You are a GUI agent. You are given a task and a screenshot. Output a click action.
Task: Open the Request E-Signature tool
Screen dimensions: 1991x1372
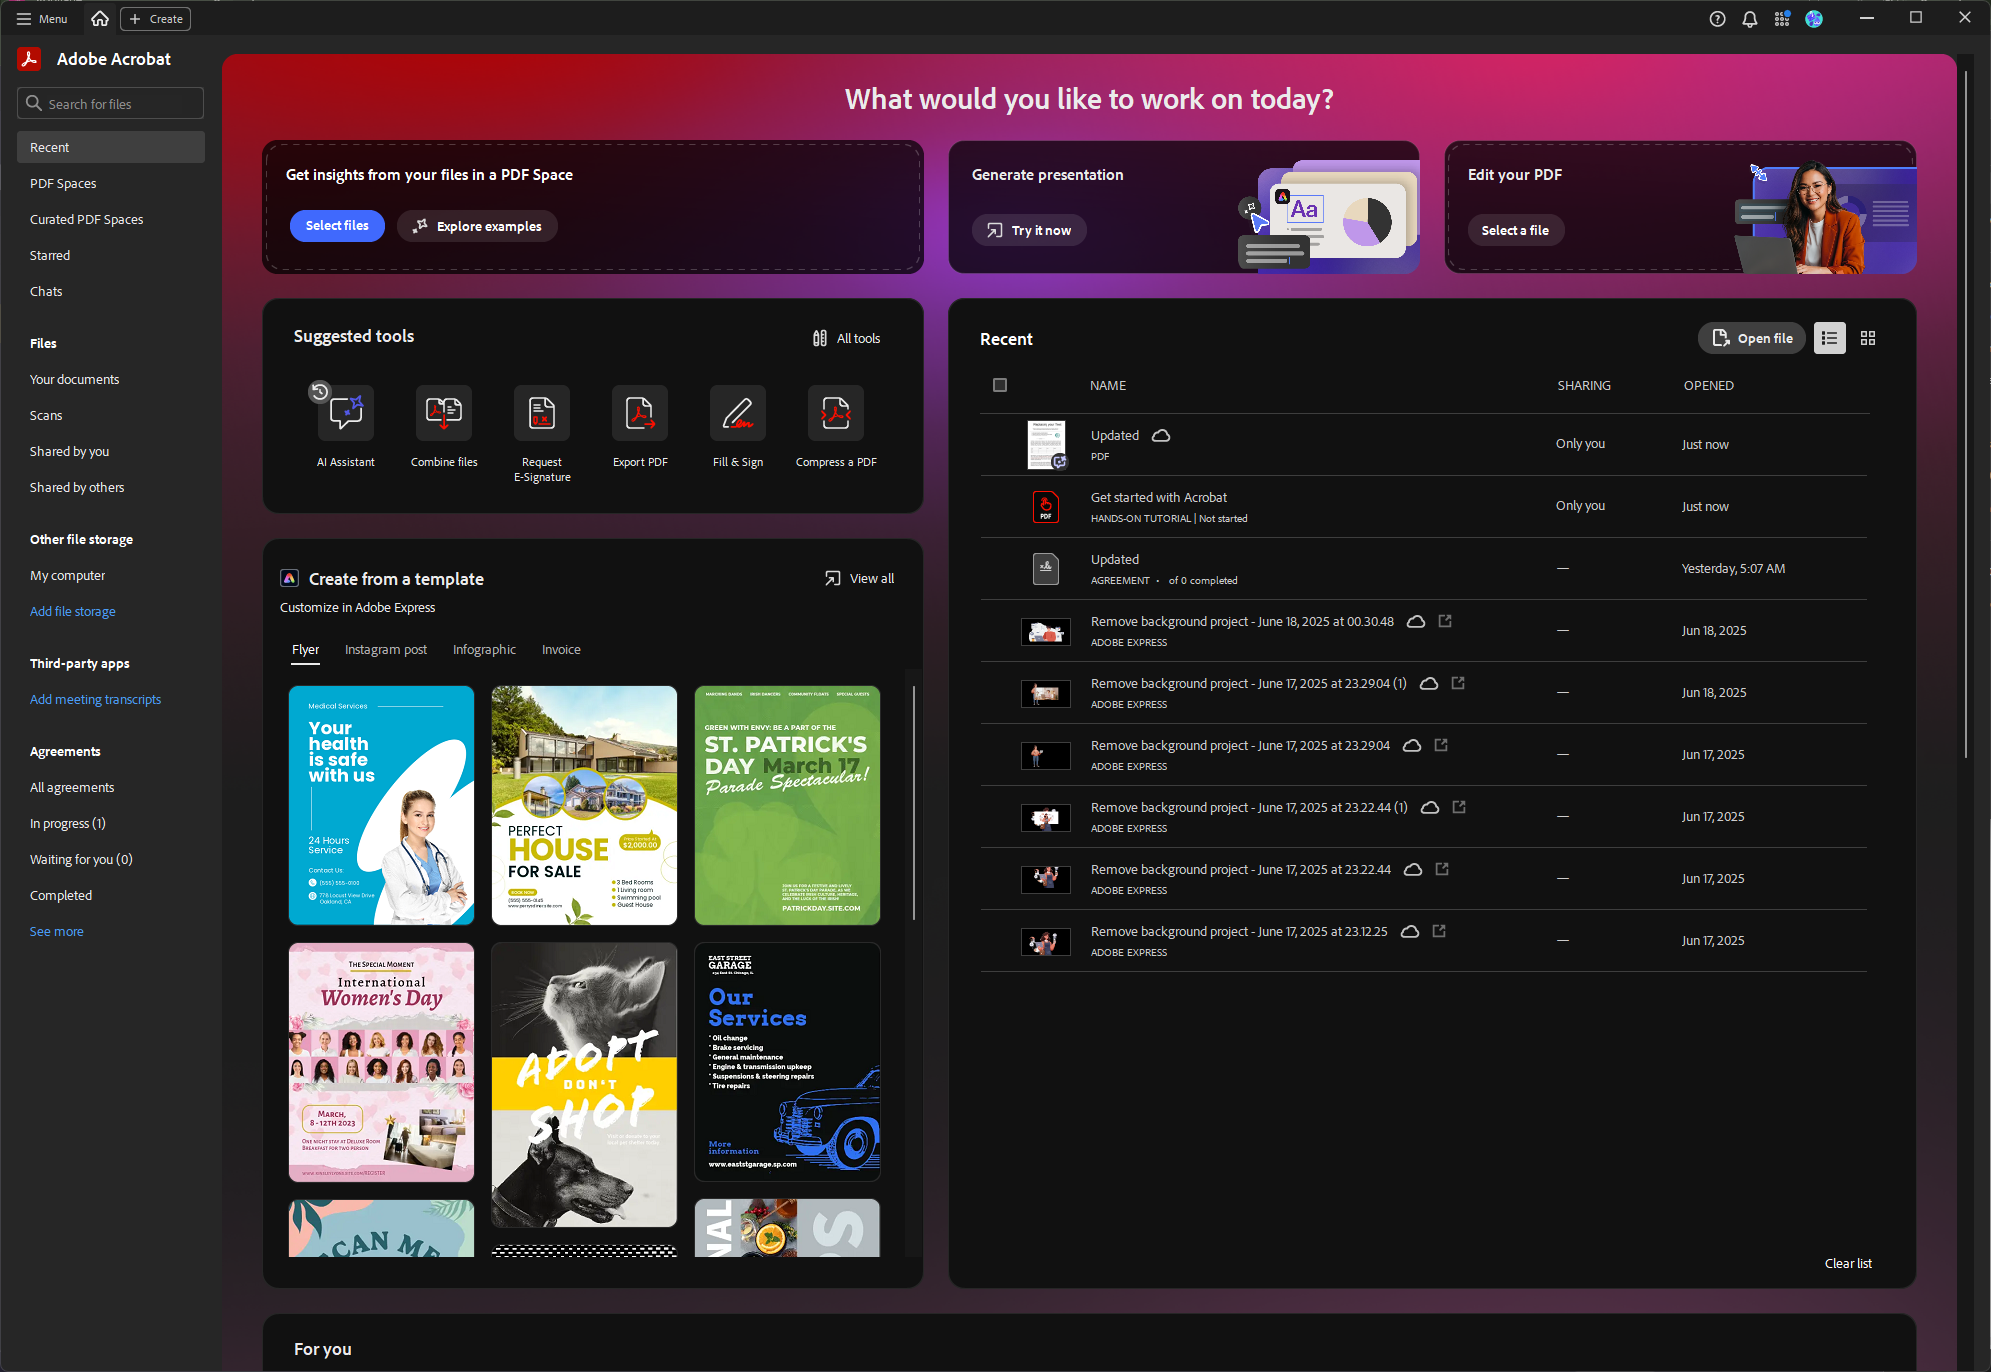click(x=542, y=414)
